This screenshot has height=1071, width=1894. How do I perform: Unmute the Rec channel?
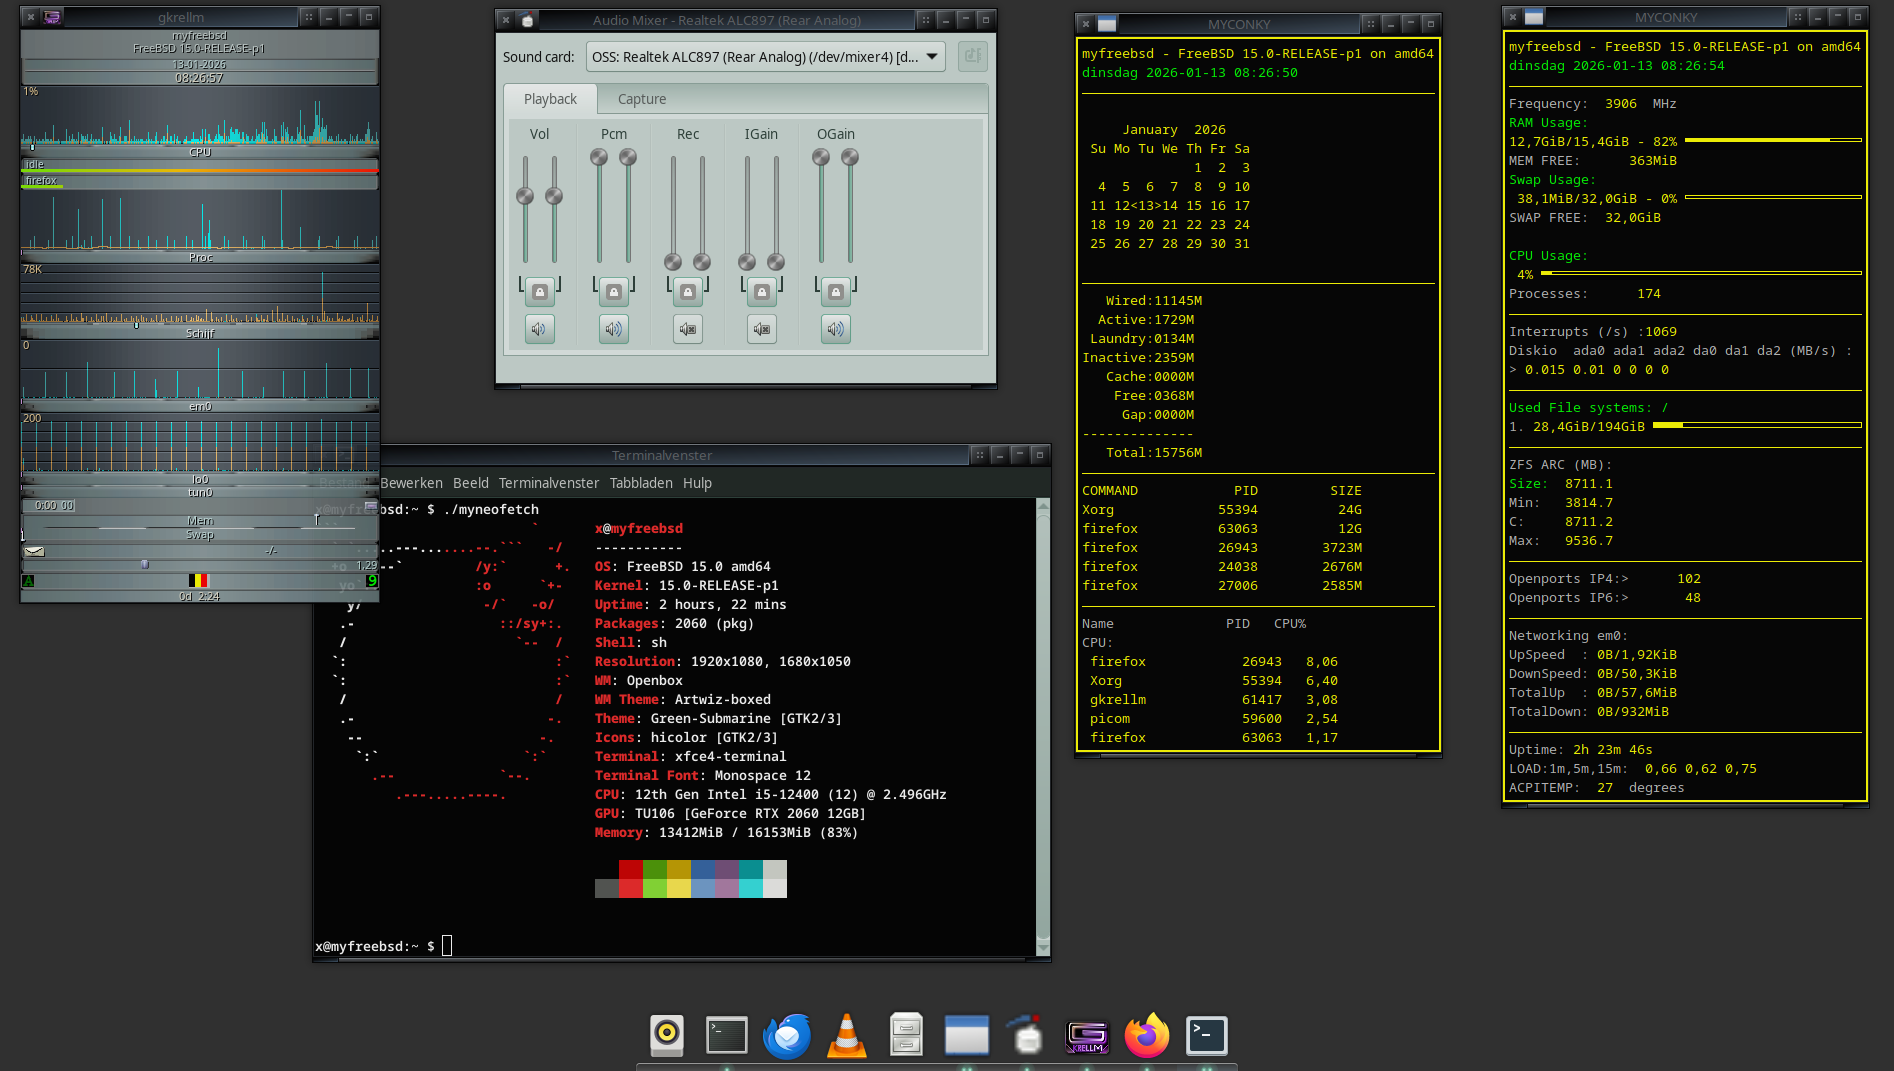tap(688, 329)
